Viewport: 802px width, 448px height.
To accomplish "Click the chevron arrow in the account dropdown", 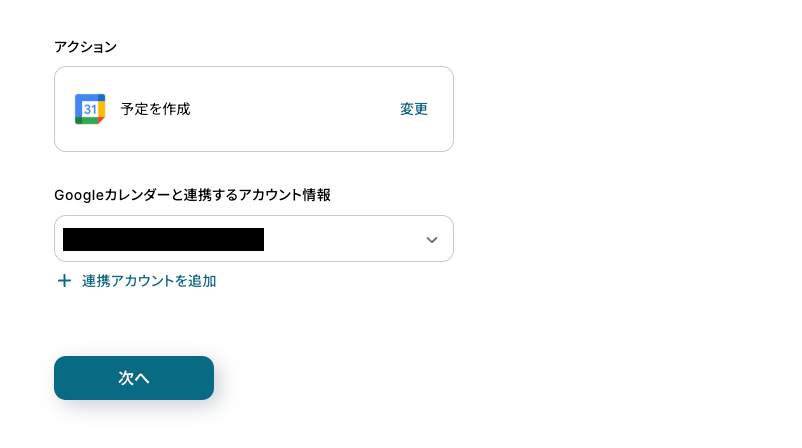I will tap(432, 240).
